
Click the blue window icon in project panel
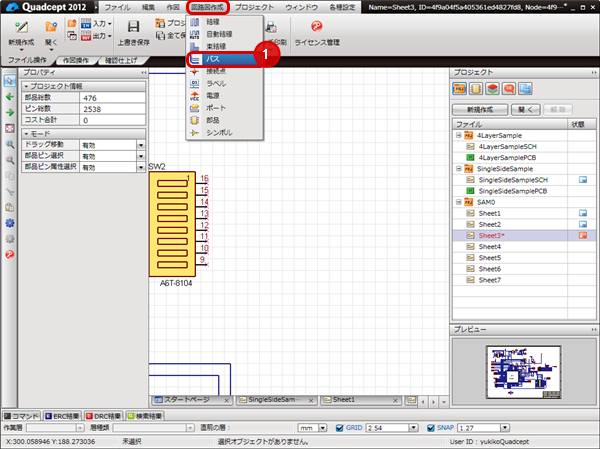[x=525, y=89]
